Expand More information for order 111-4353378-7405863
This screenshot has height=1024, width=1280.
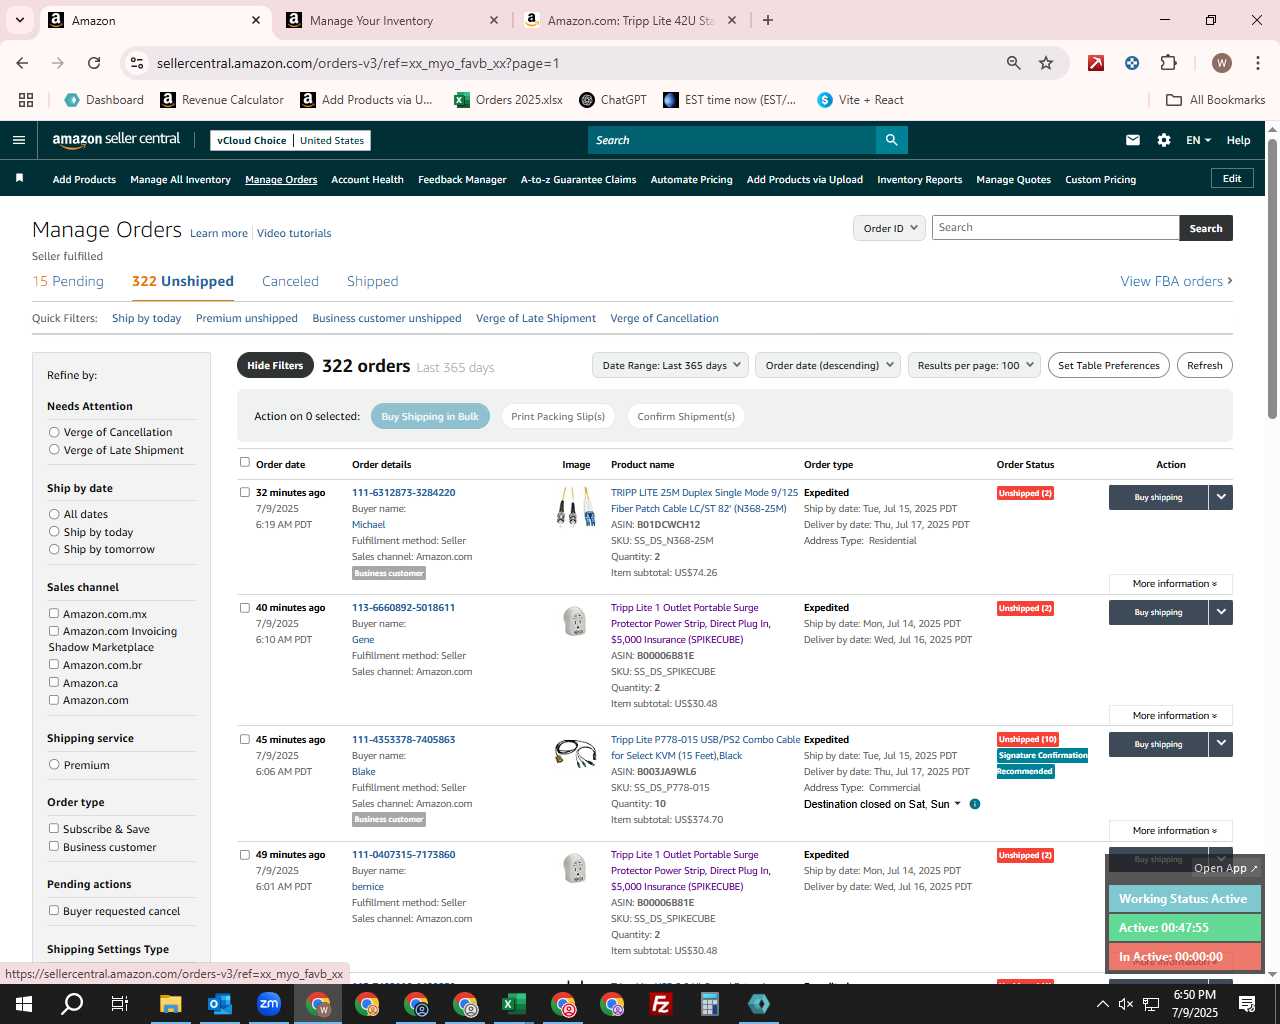pyautogui.click(x=1171, y=831)
